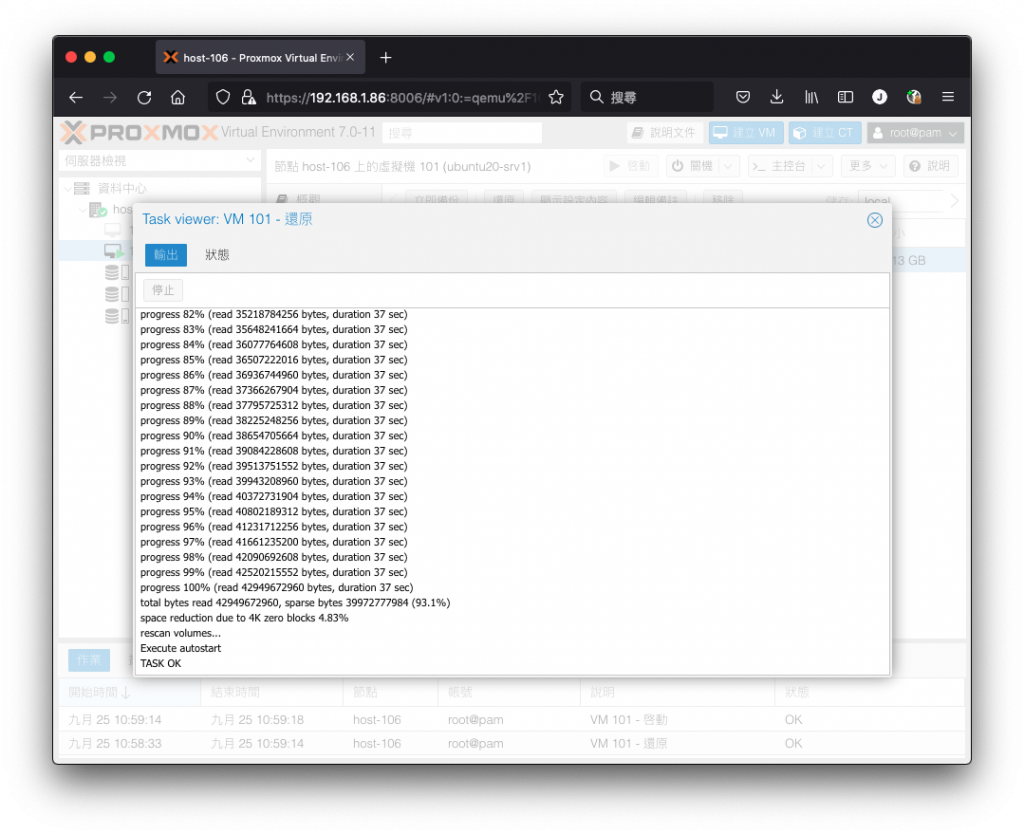1024x834 pixels.
Task: Click the 'space reduction due to 4K' line
Action: 244,618
